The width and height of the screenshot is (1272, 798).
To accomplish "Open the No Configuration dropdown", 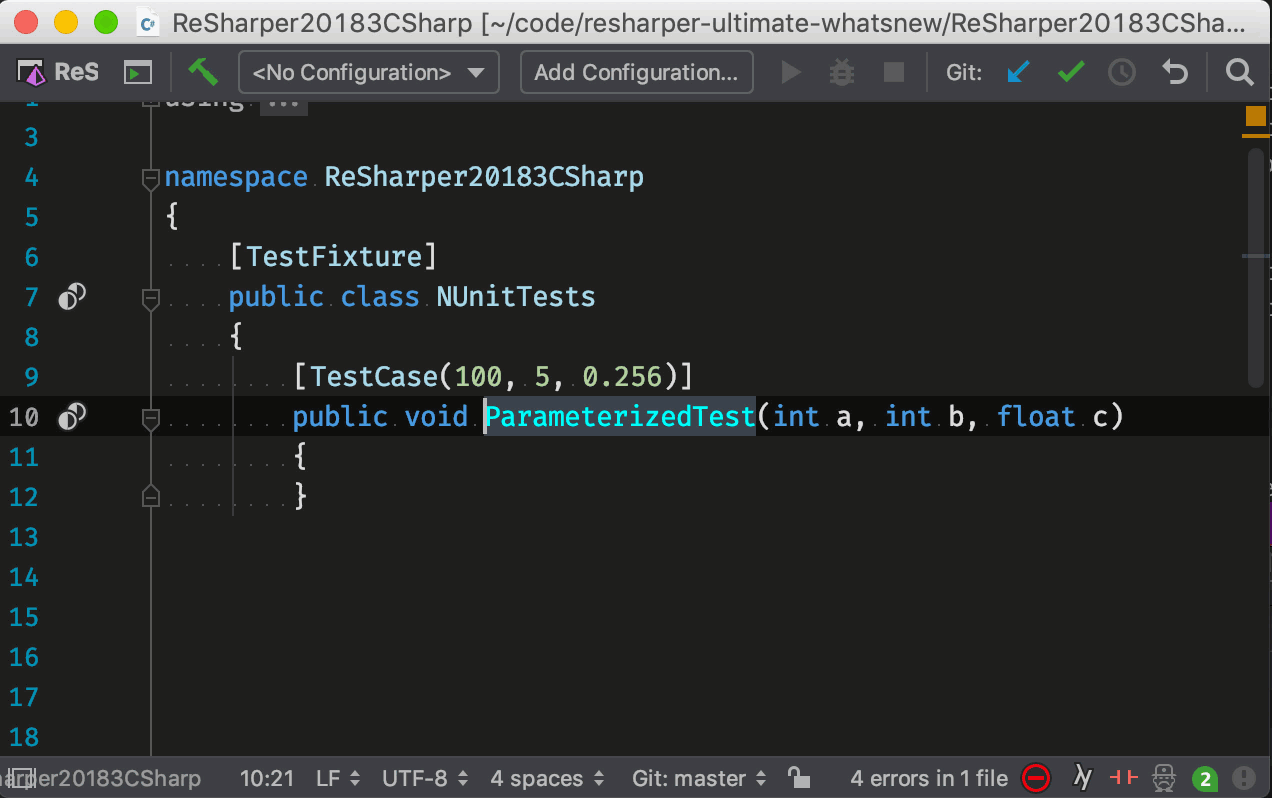I will [368, 71].
